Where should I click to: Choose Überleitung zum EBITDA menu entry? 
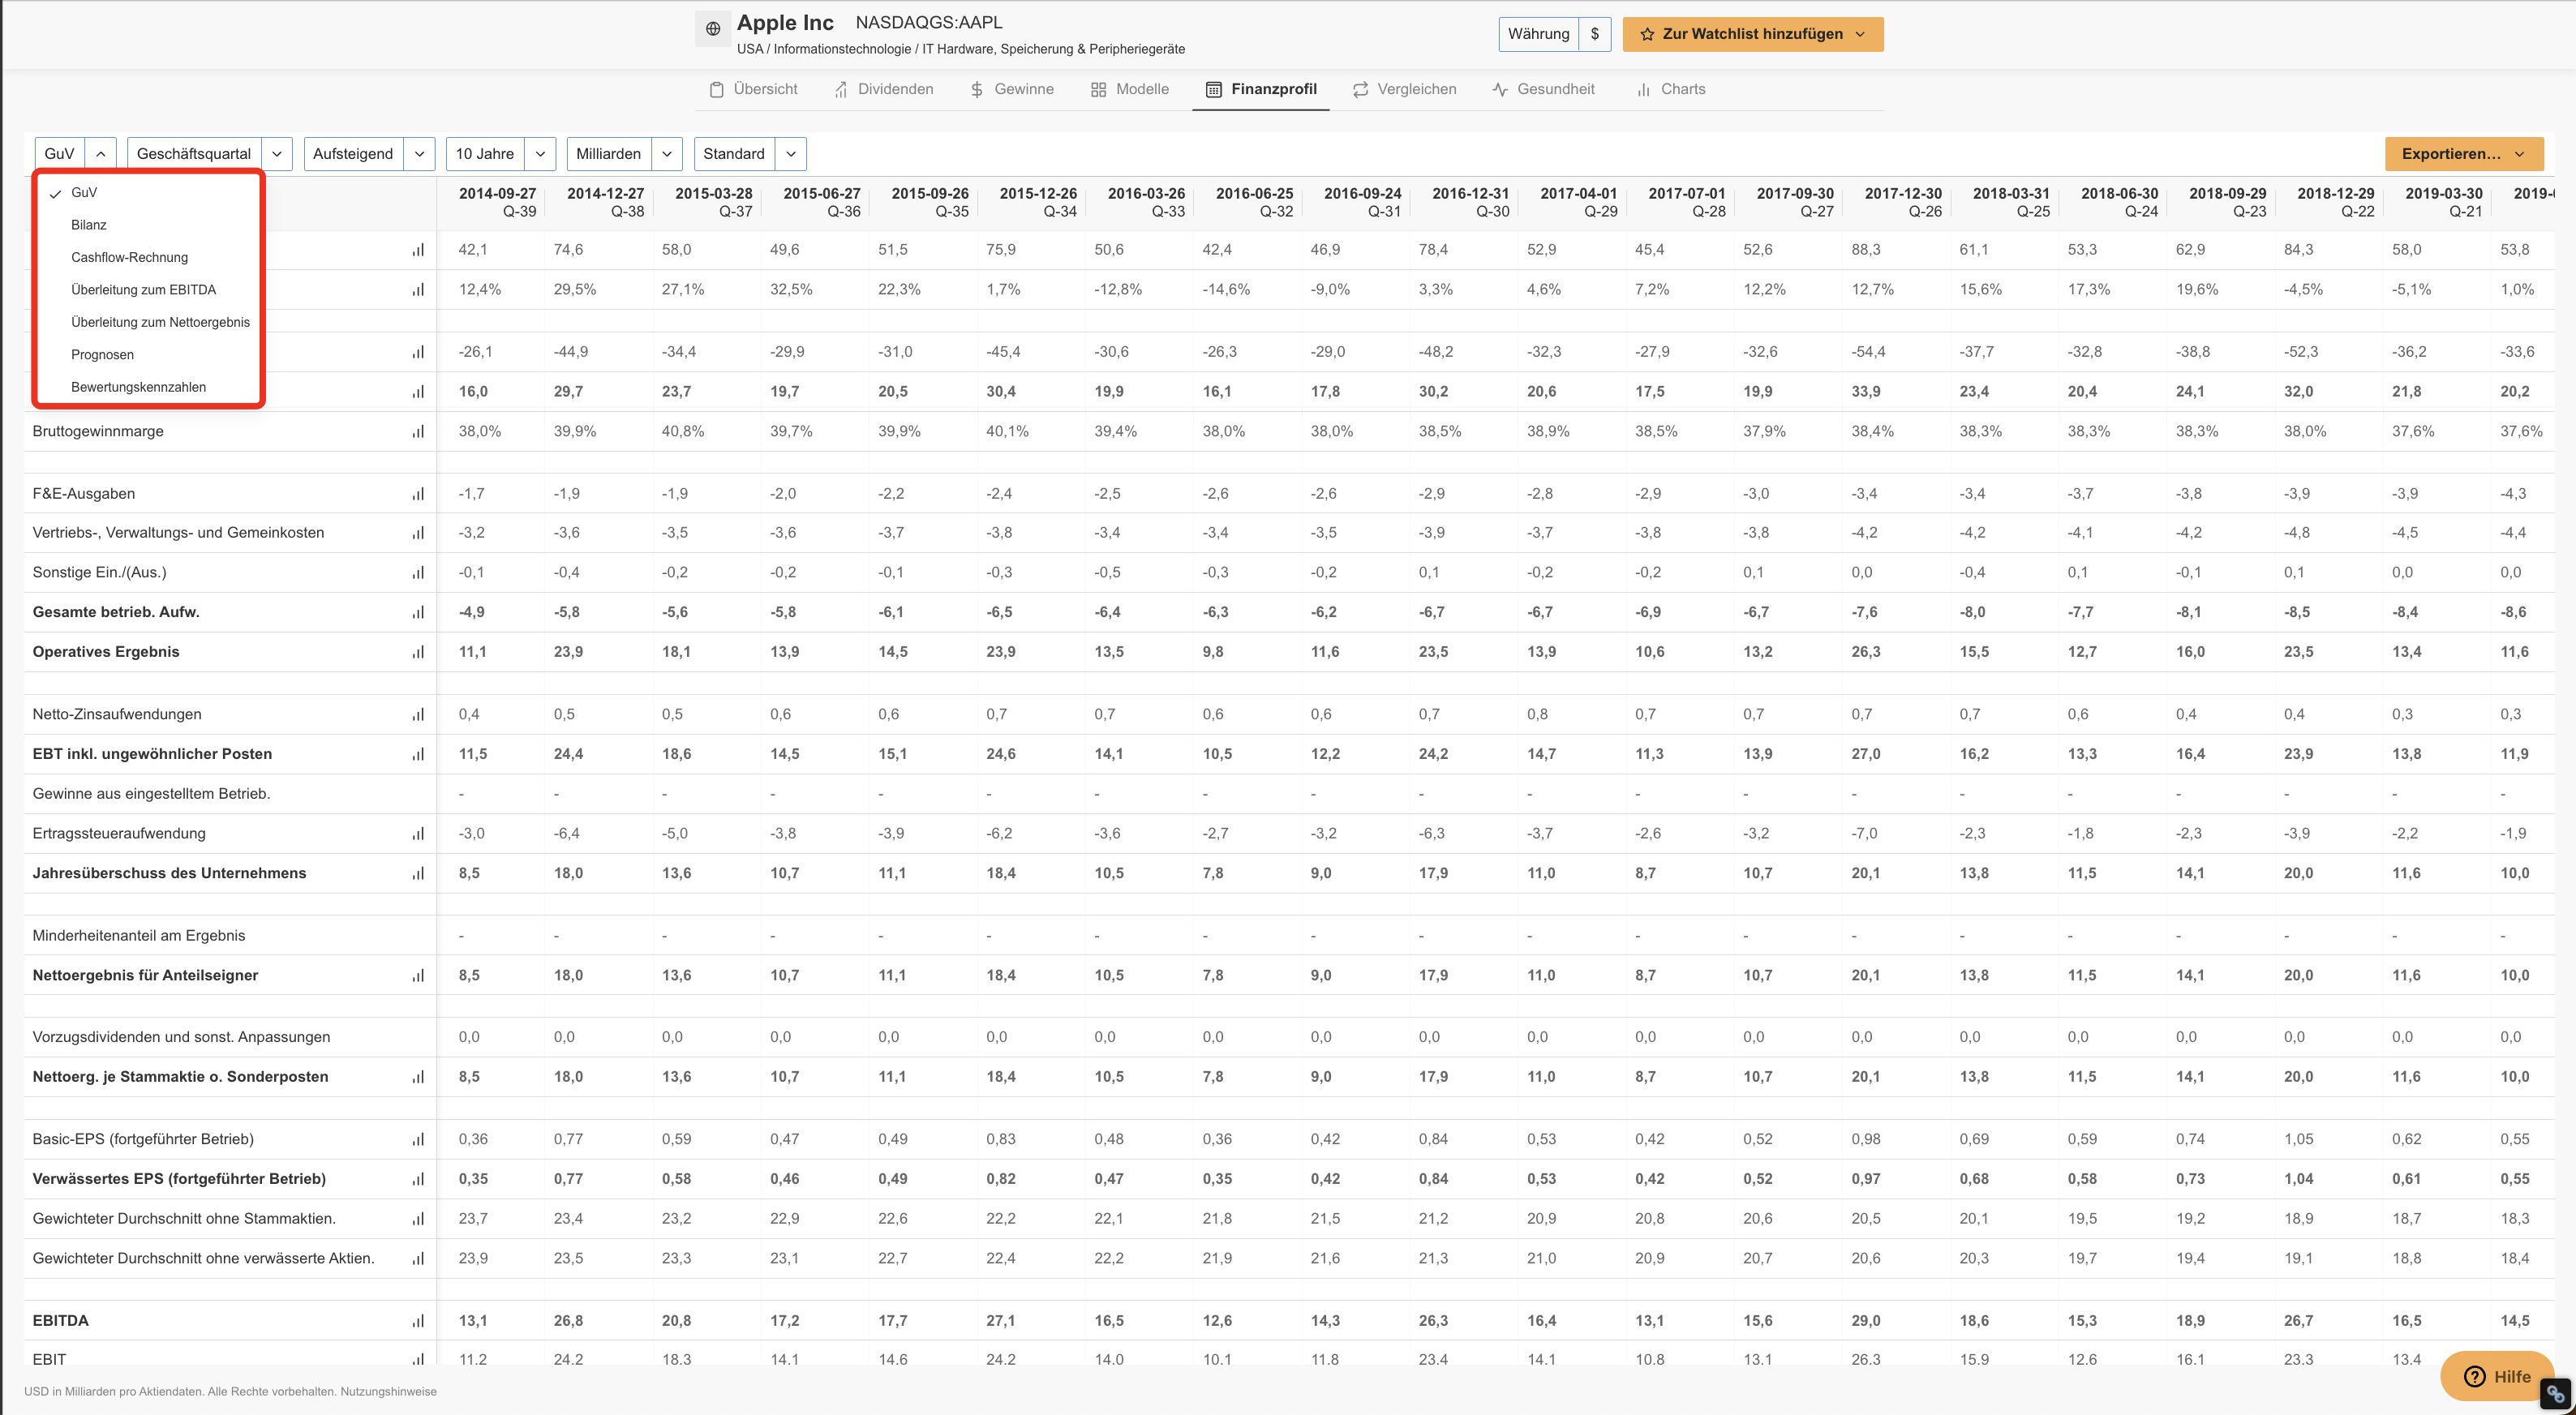pyautogui.click(x=148, y=290)
